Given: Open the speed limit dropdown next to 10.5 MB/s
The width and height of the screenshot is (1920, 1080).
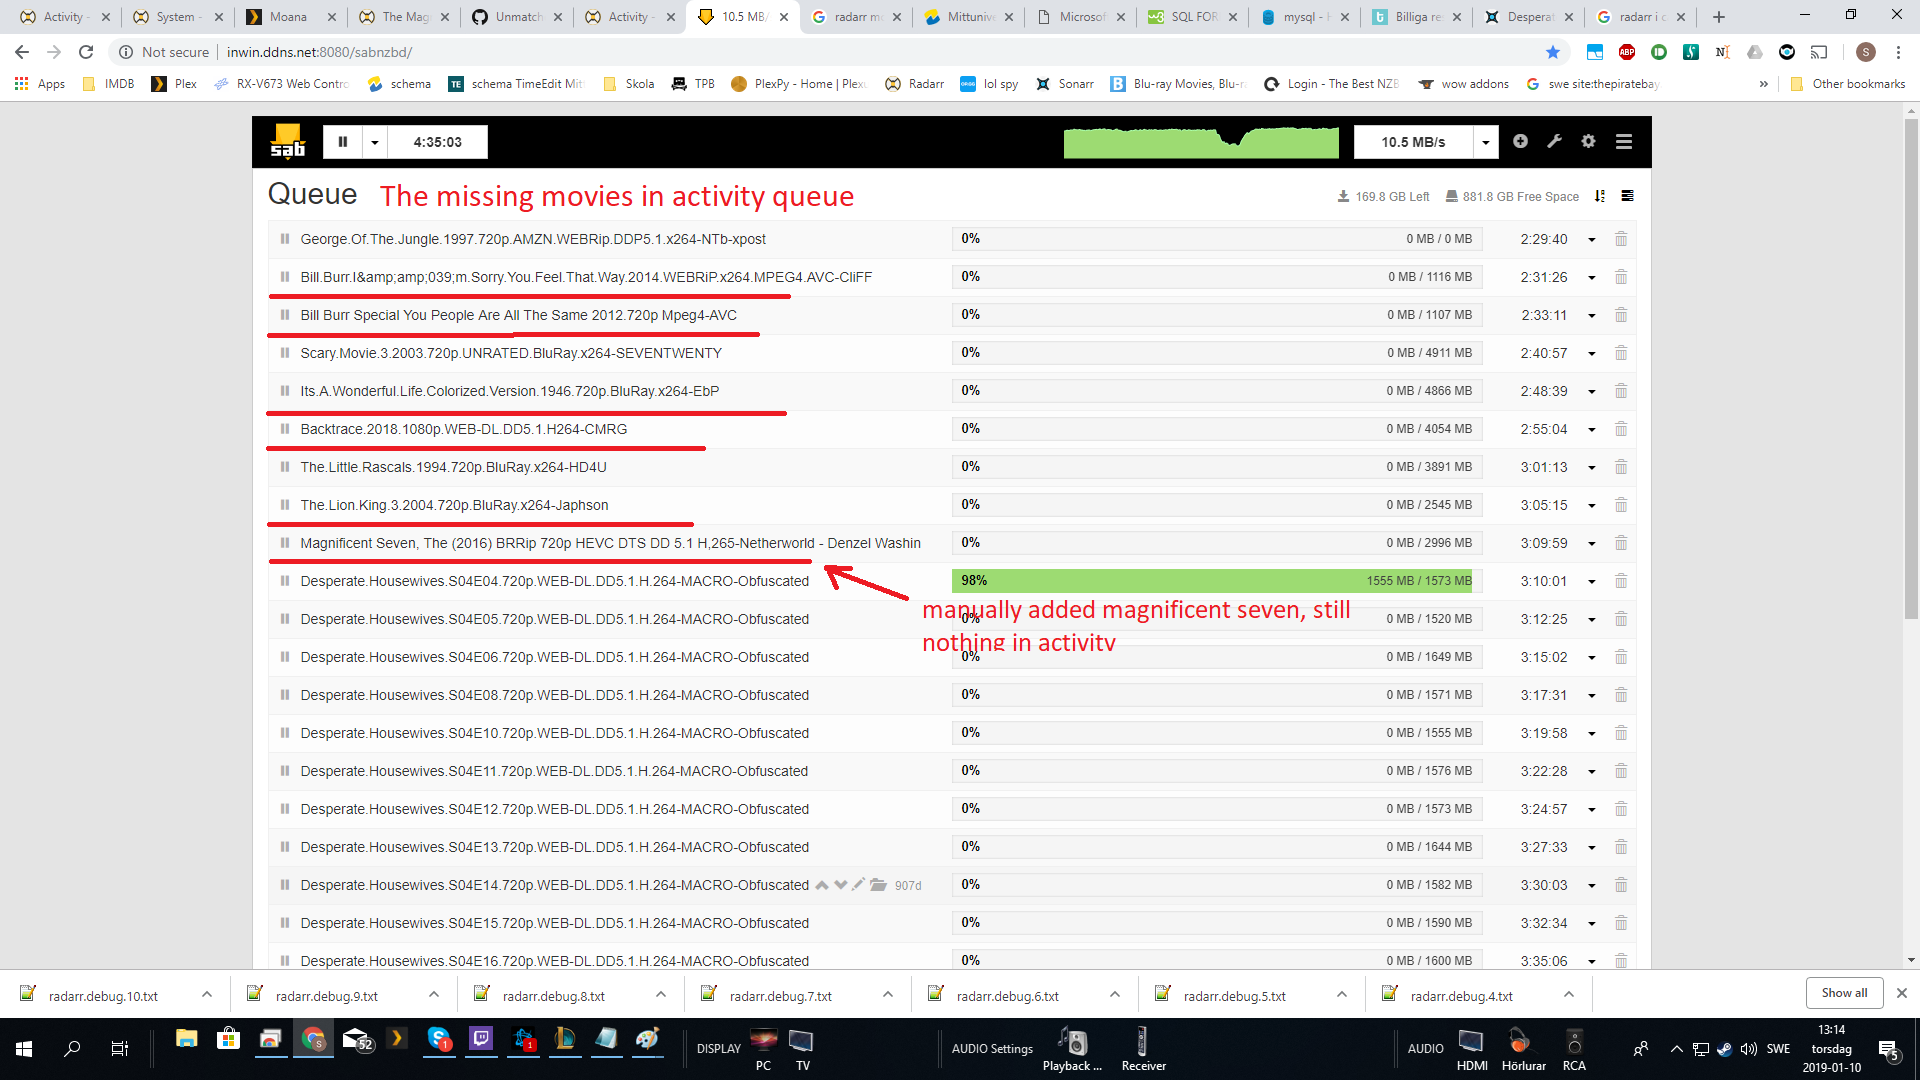Looking at the screenshot, I should [x=1485, y=142].
